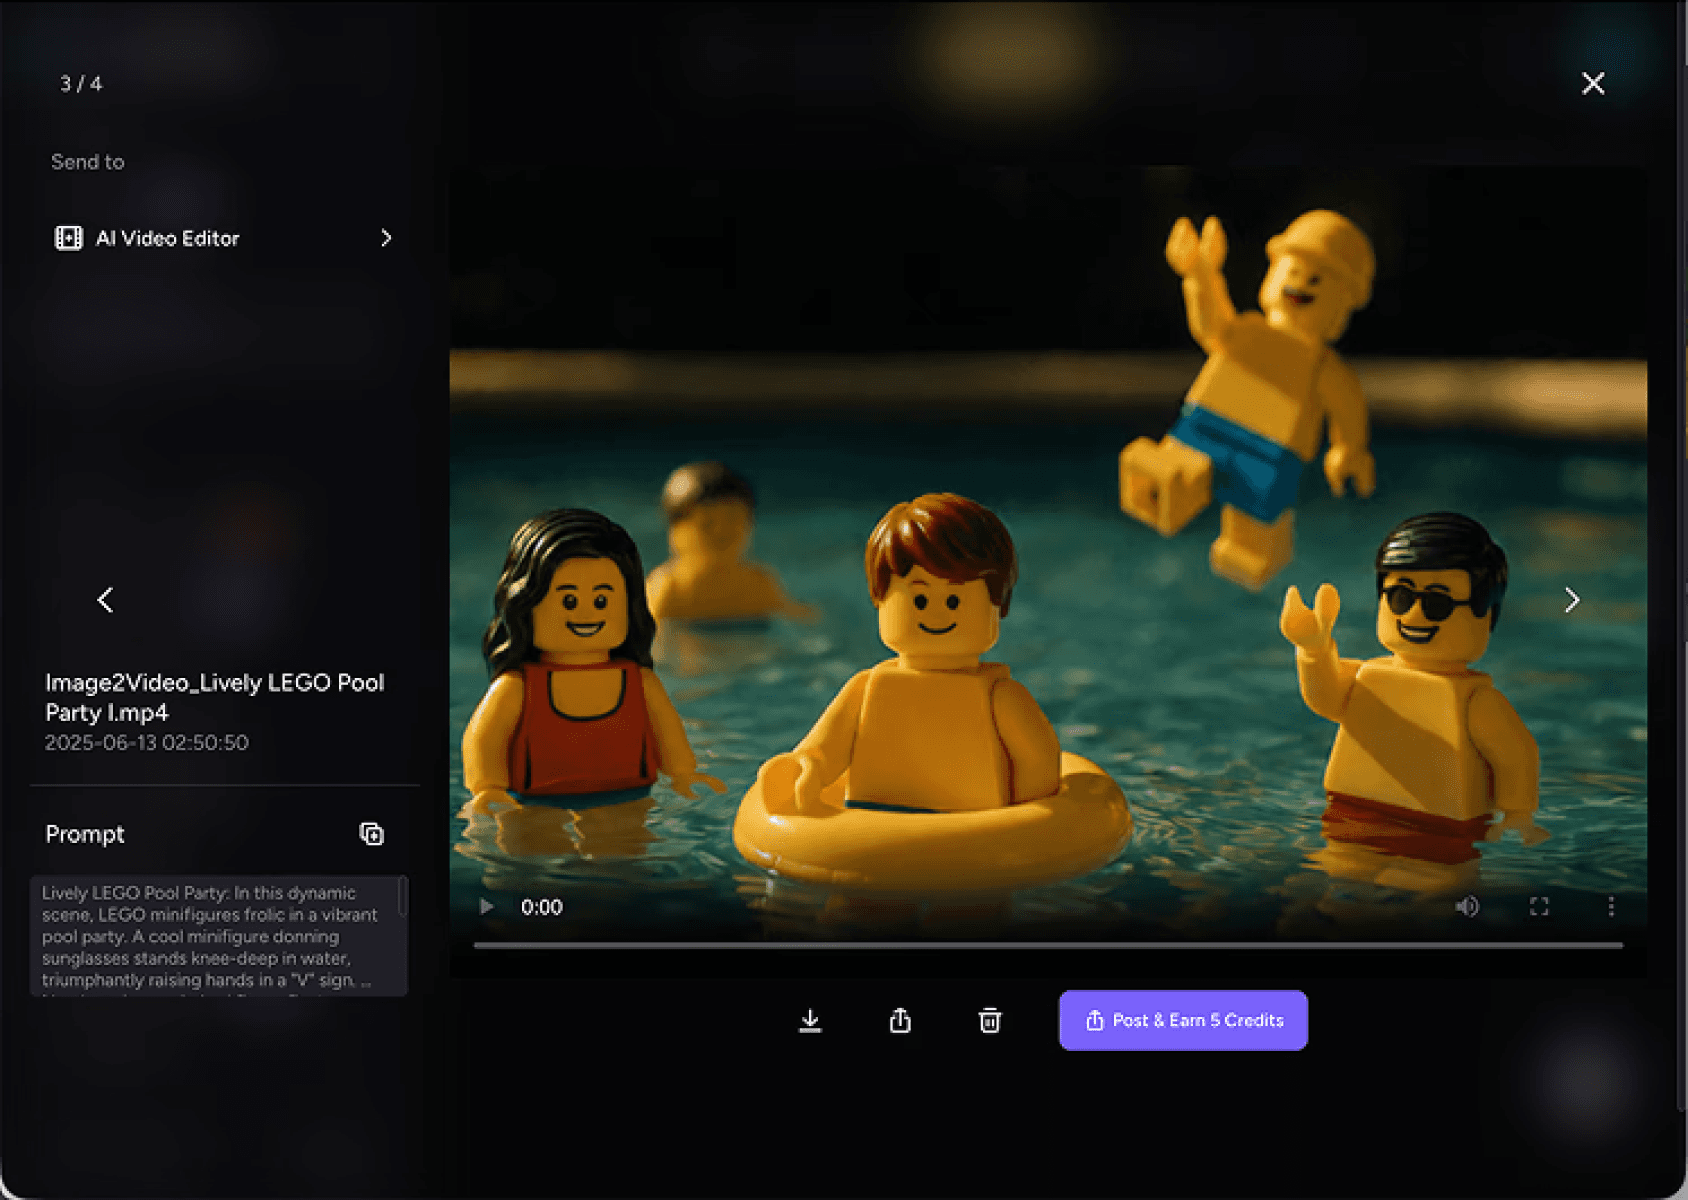Screen dimensions: 1688x1200
Task: Seek on the video progress bar
Action: pos(1048,945)
